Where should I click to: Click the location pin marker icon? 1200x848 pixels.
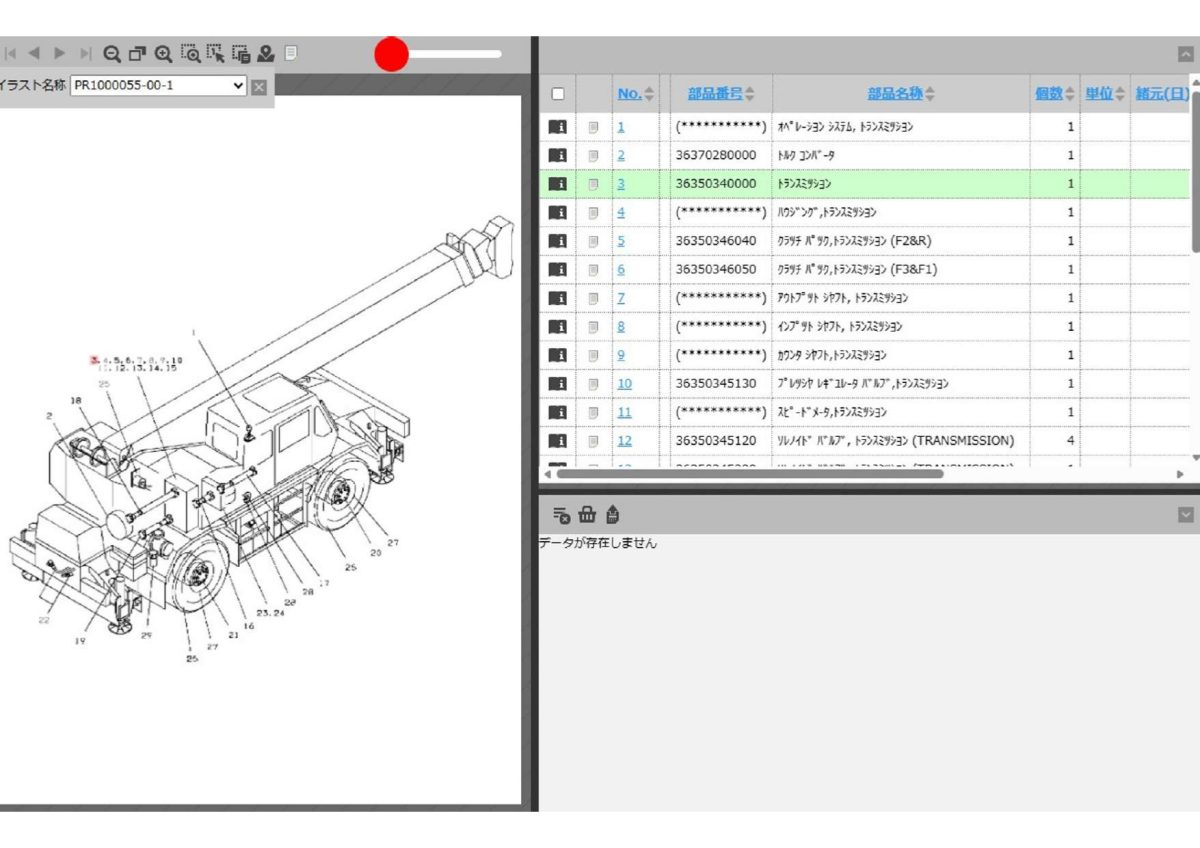266,54
